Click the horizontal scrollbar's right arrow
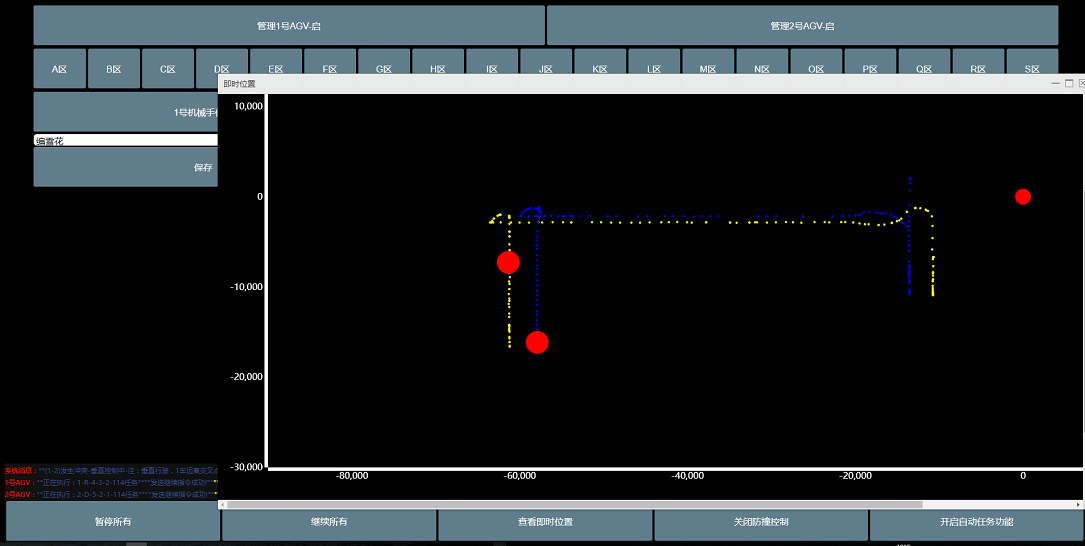This screenshot has width=1085, height=546. coord(1080,505)
